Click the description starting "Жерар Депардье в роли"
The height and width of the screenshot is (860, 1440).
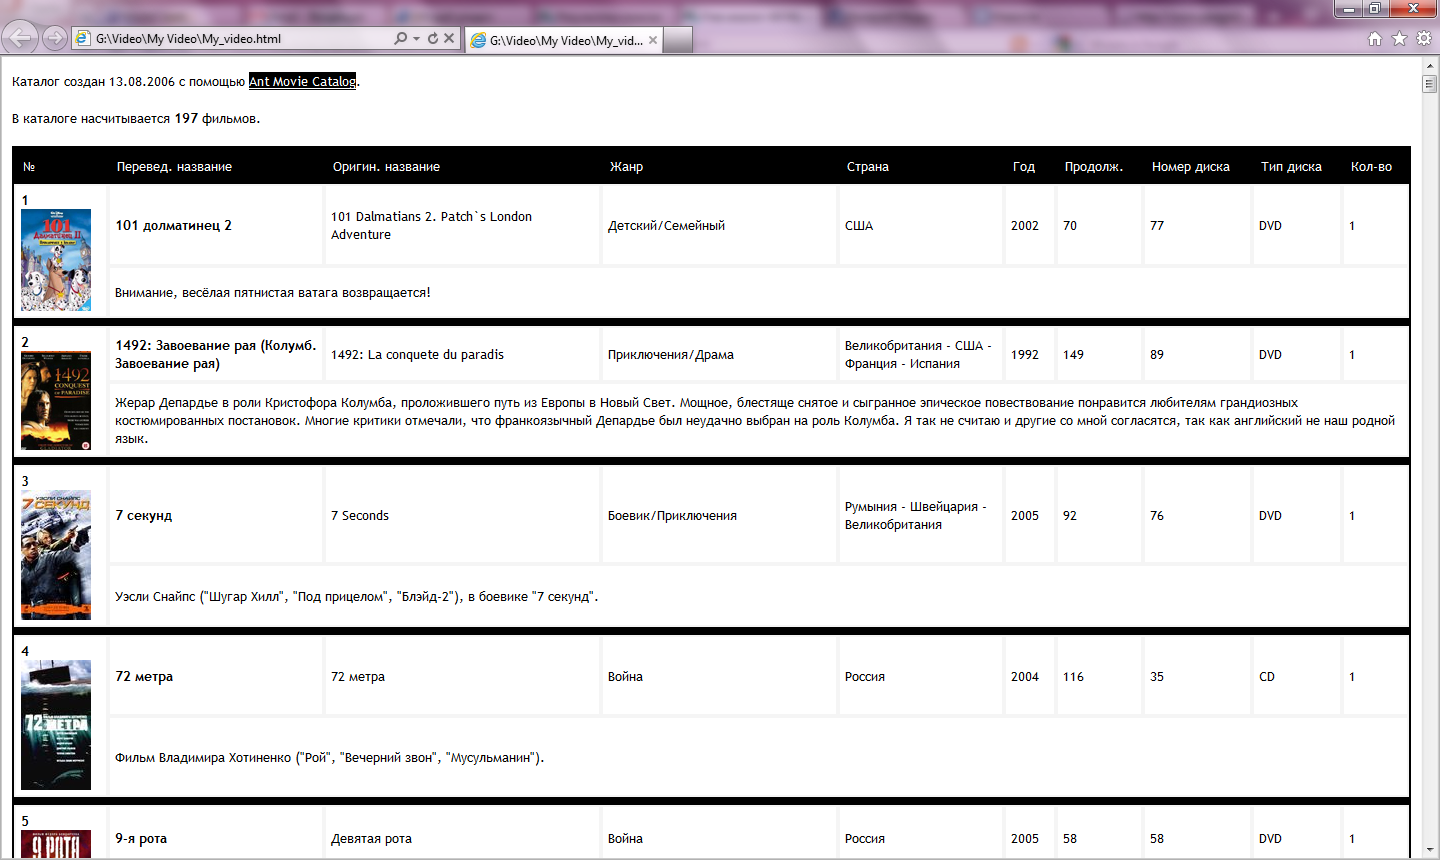pos(755,421)
